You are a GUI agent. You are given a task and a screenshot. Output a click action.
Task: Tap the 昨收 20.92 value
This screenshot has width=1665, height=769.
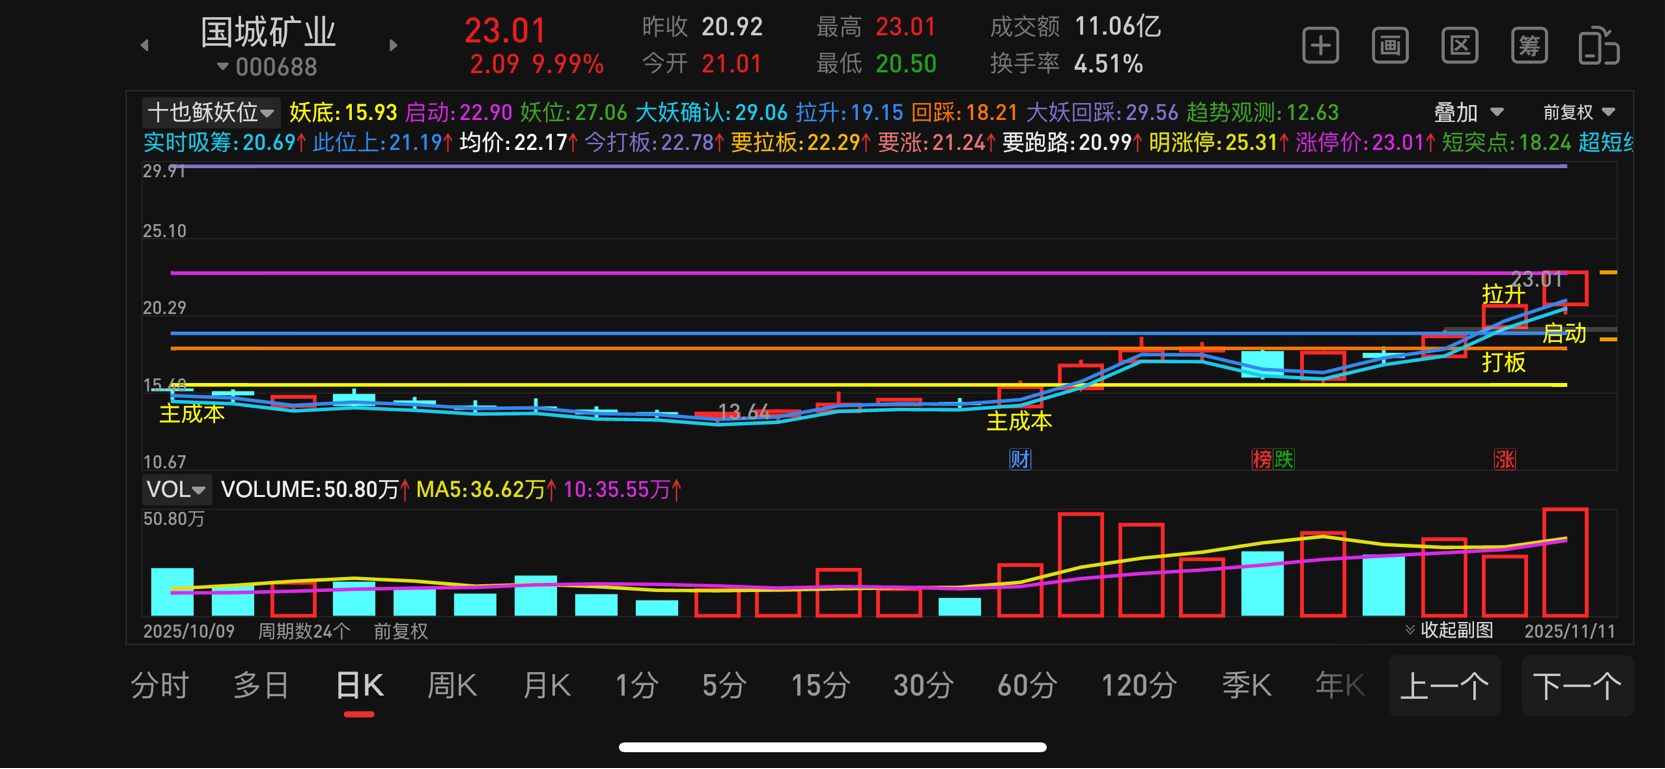click(732, 27)
